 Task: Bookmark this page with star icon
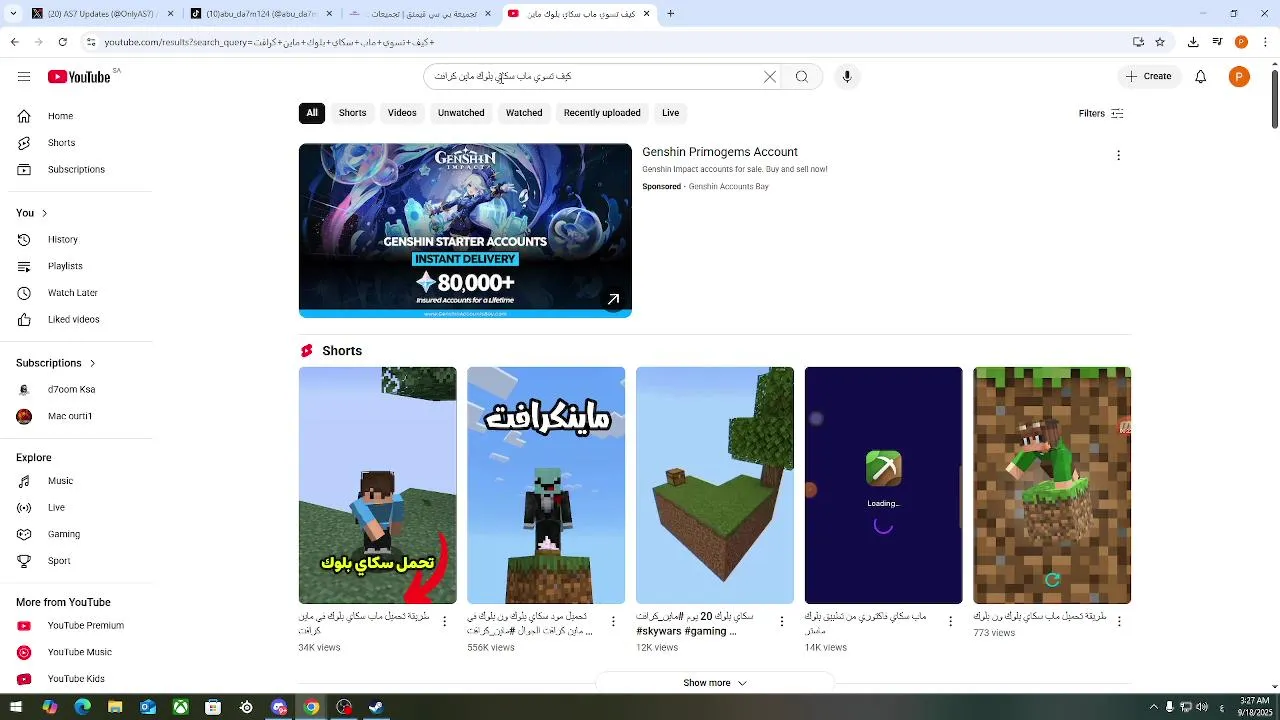click(x=1160, y=42)
